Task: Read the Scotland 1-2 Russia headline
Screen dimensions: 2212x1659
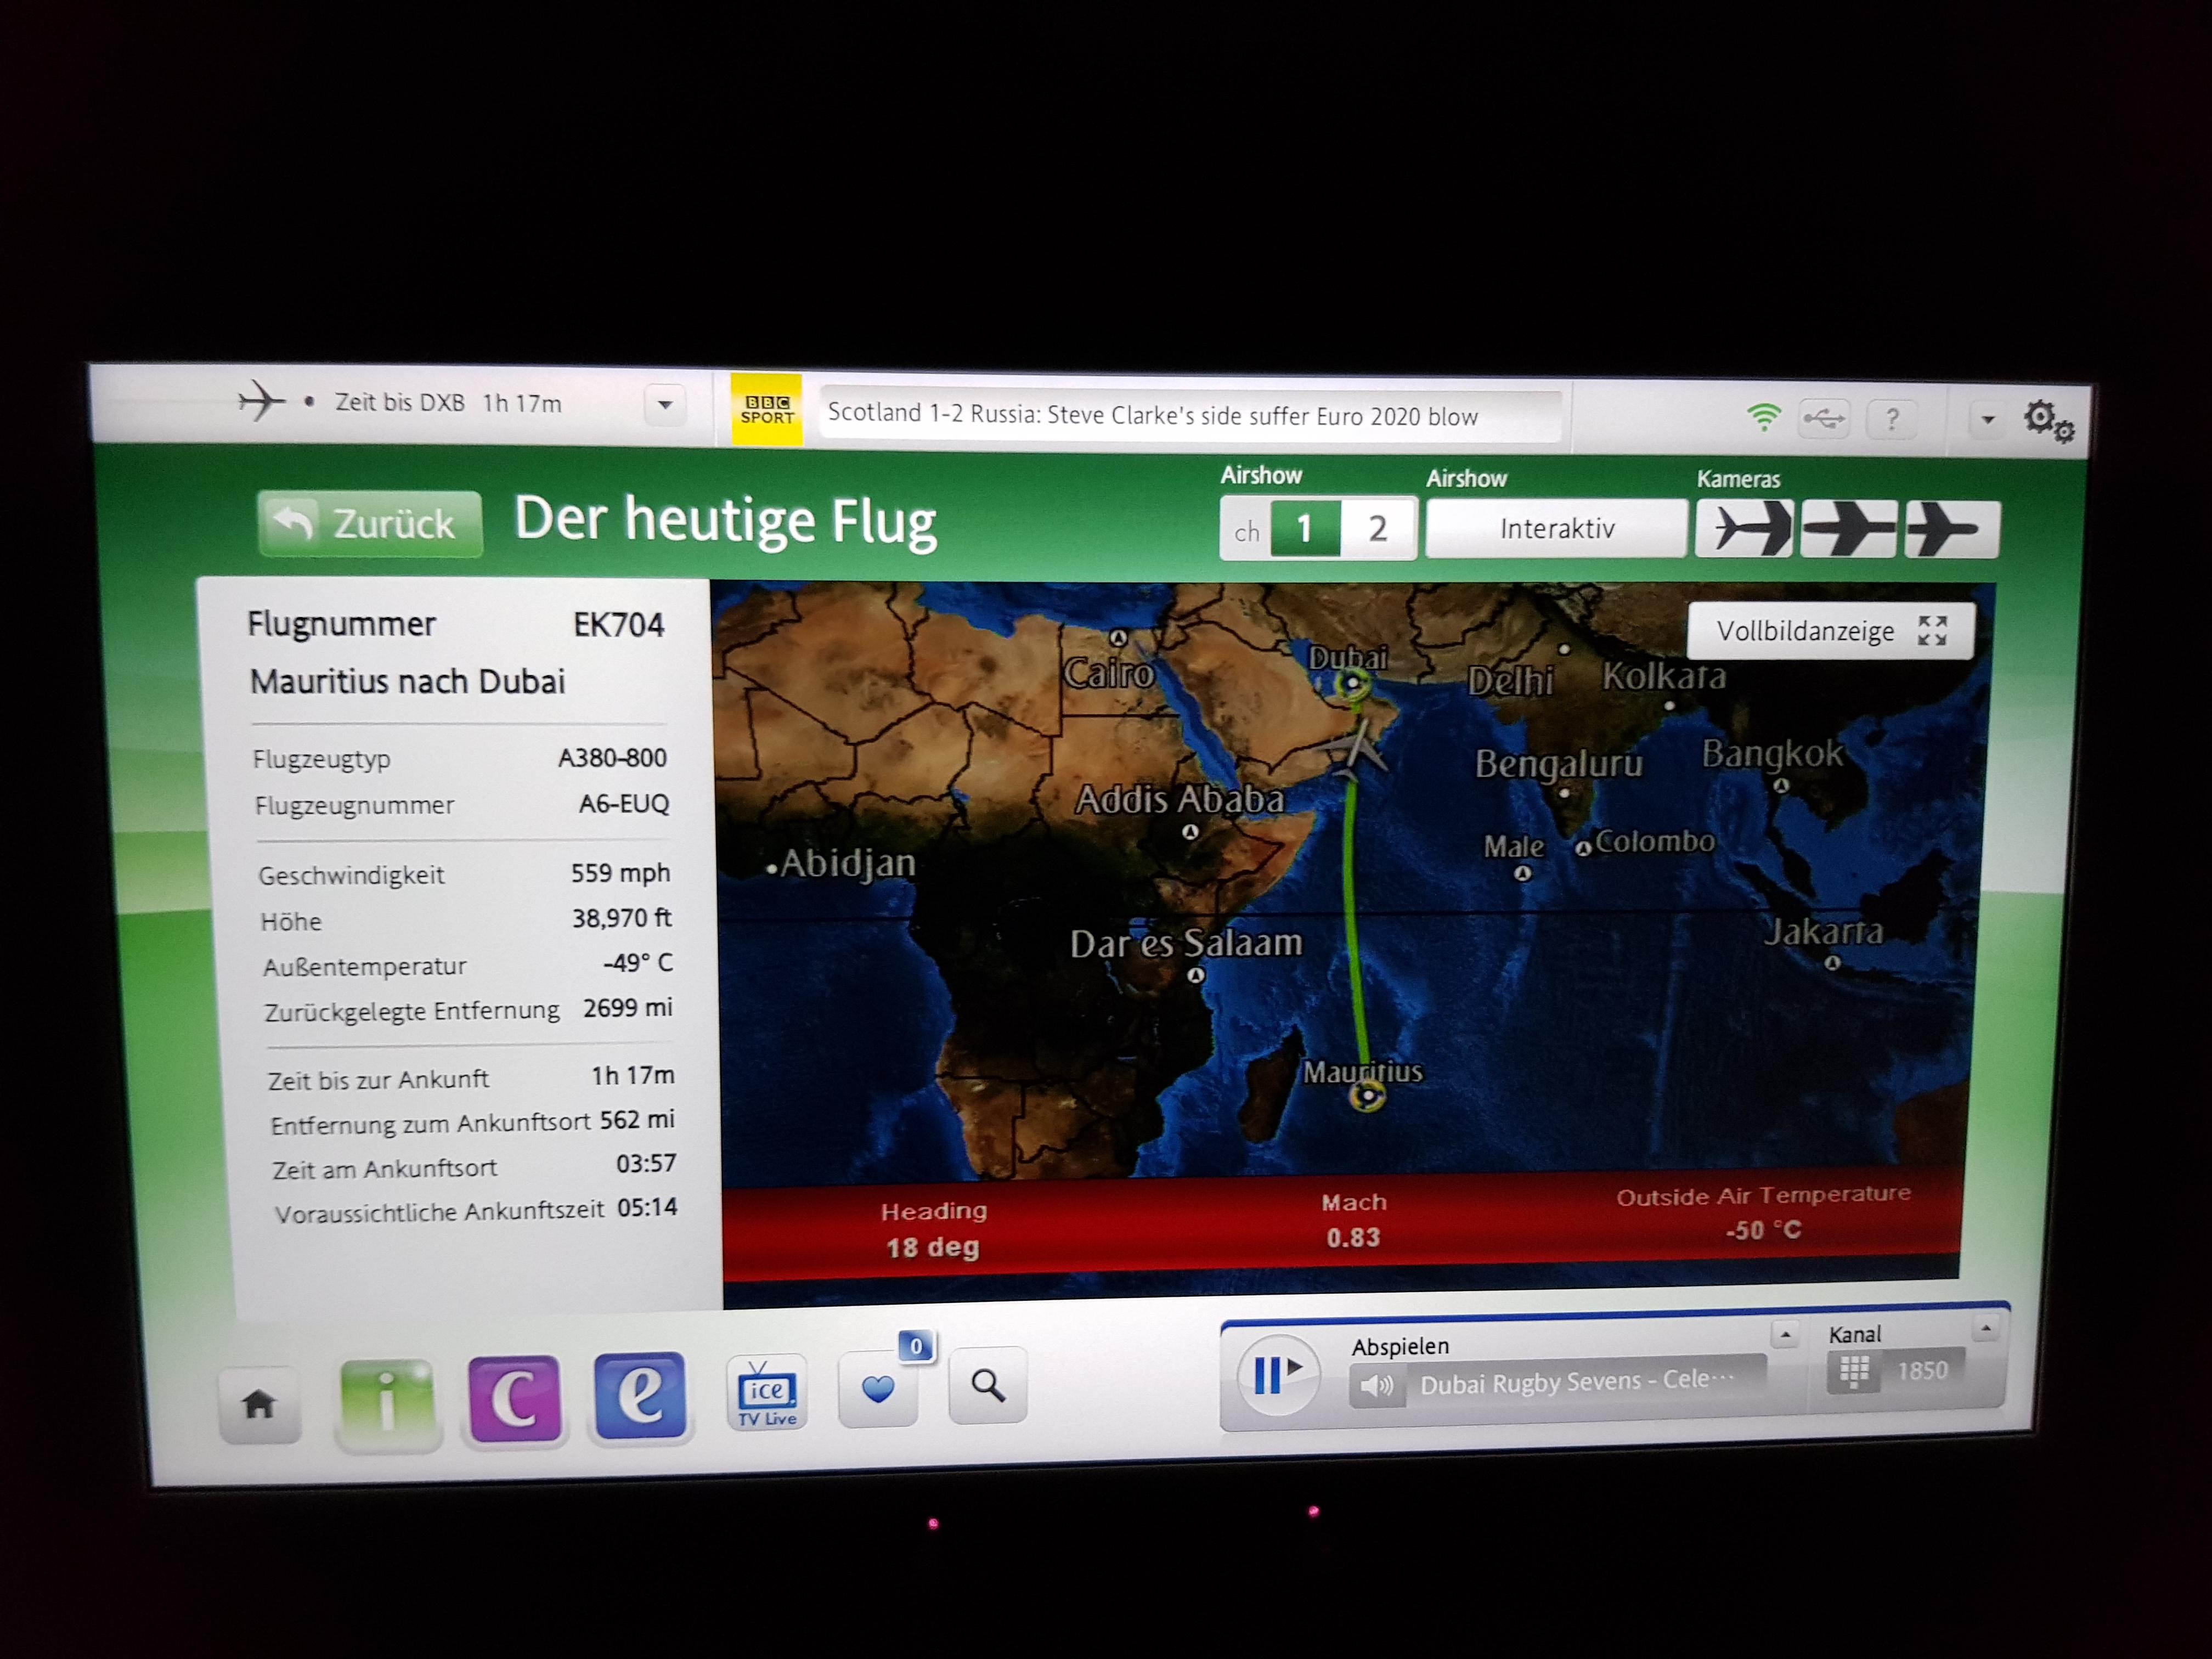Action: 1152,416
